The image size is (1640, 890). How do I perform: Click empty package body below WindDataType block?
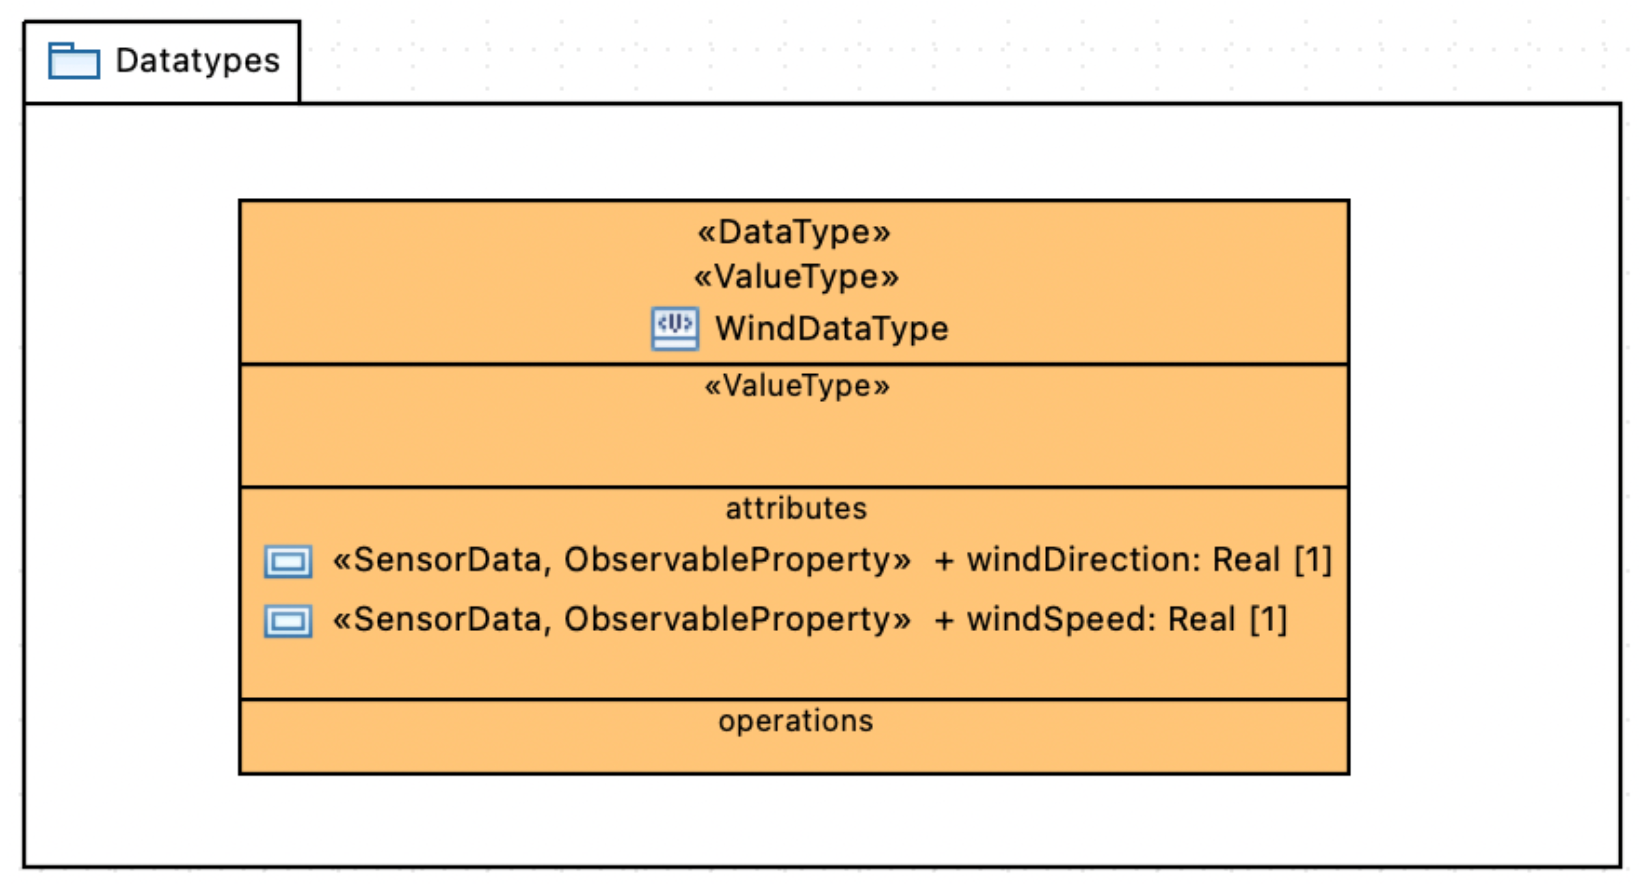(x=796, y=820)
